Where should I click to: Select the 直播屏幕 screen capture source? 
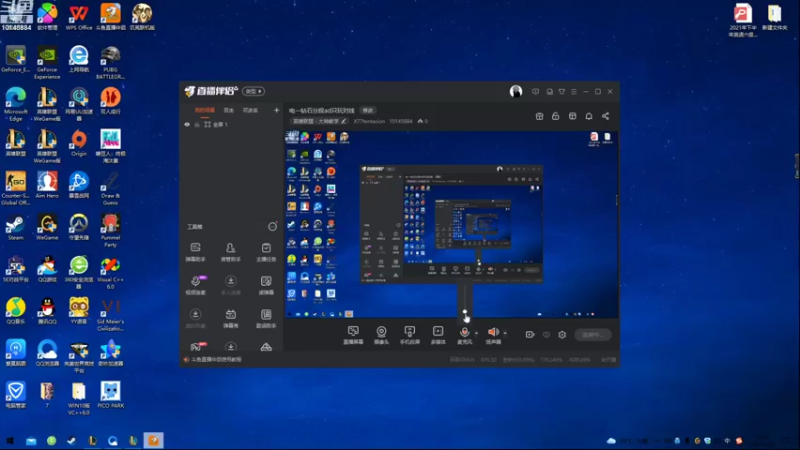(x=353, y=335)
